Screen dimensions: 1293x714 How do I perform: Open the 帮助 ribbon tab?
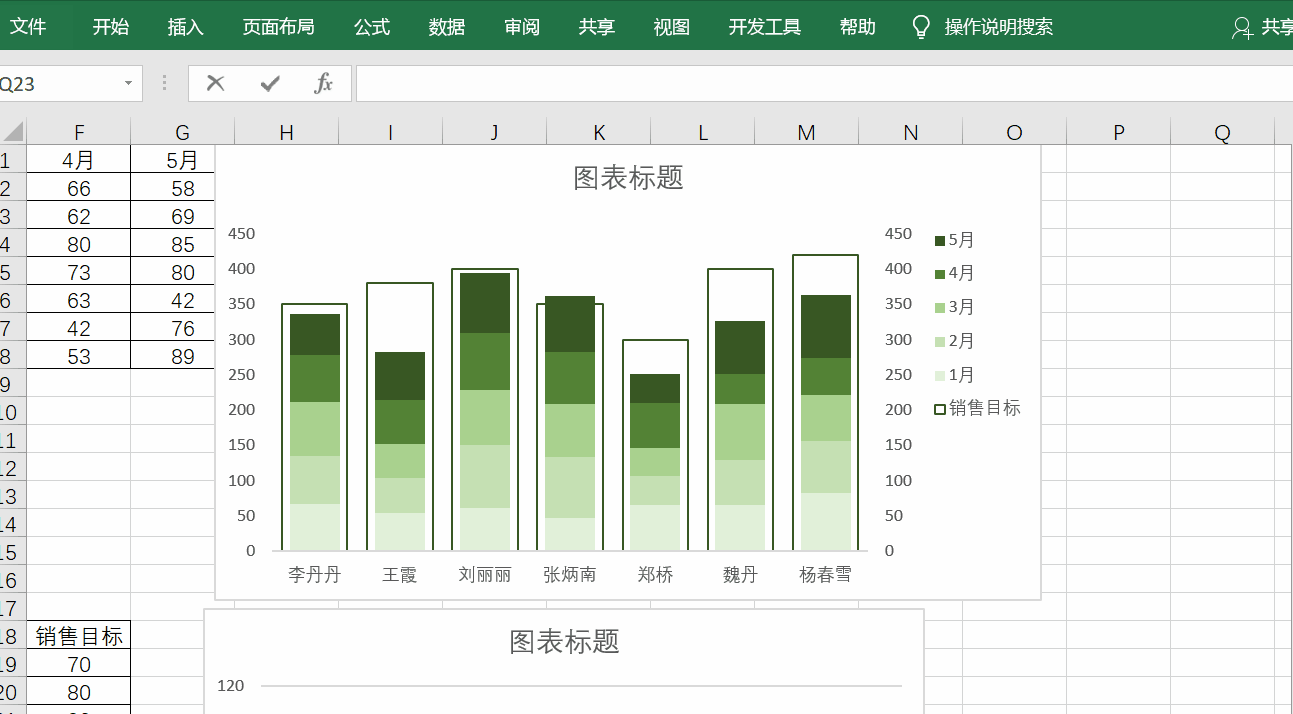[858, 27]
